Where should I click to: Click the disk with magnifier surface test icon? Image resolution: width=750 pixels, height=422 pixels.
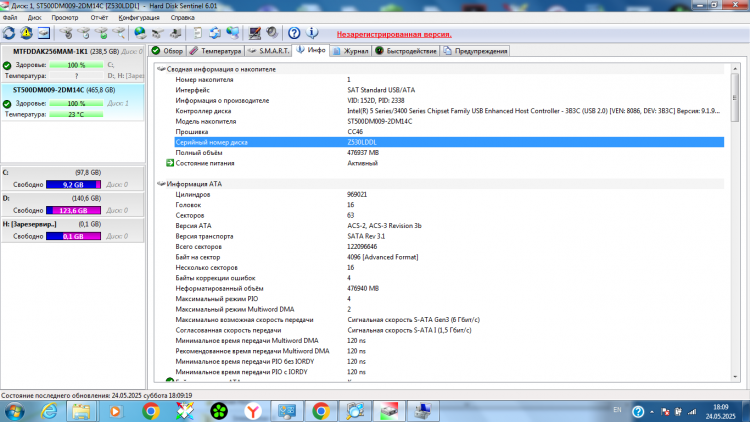coord(119,33)
